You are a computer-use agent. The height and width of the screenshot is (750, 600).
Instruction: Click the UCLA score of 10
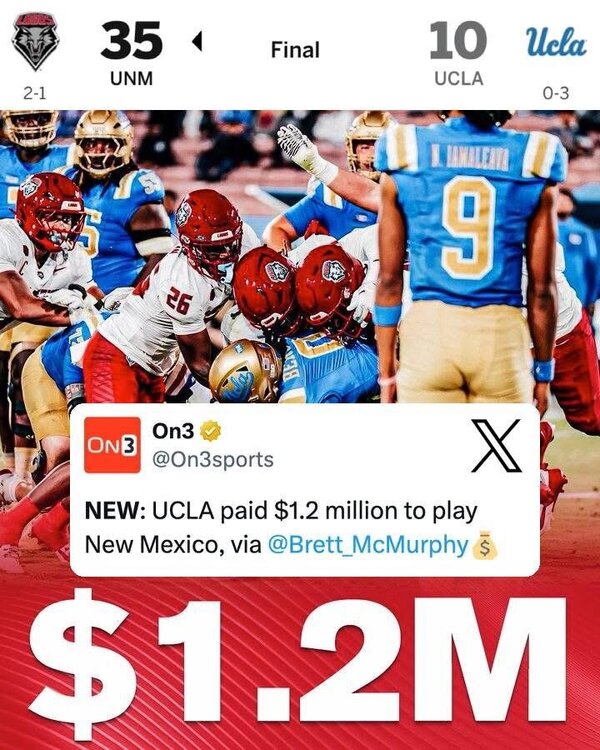coord(458,41)
